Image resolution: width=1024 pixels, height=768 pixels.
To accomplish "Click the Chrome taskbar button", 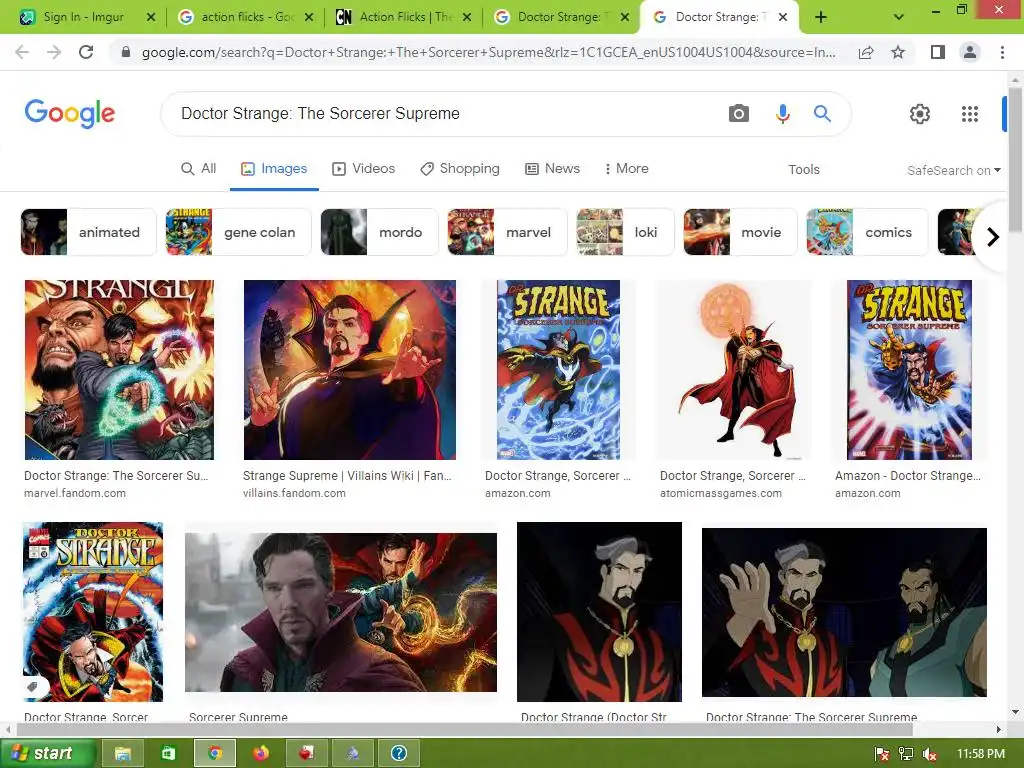I will click(x=214, y=754).
